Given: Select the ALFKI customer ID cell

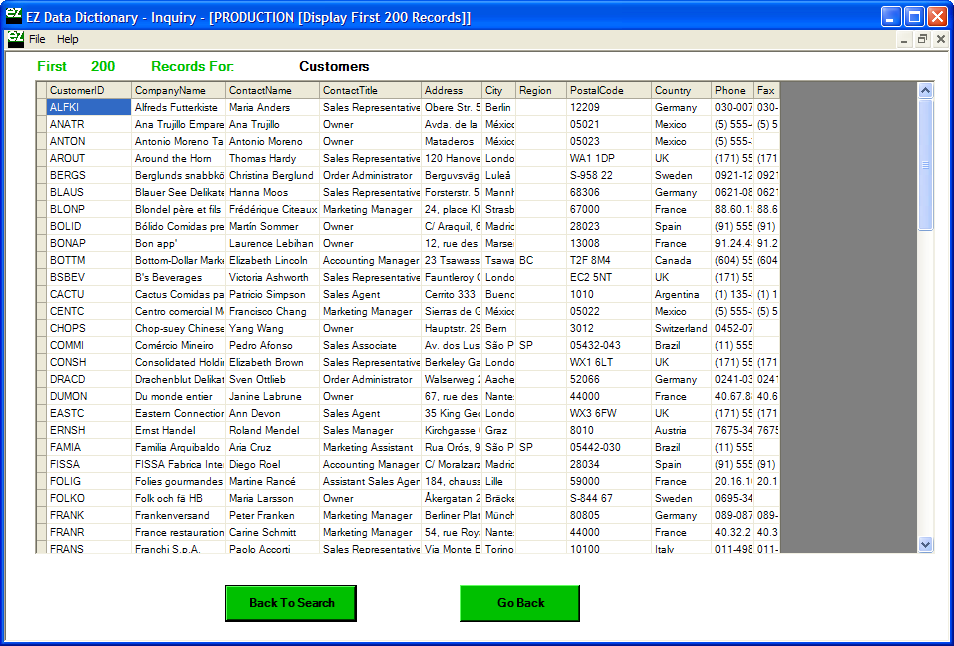Looking at the screenshot, I should [88, 107].
